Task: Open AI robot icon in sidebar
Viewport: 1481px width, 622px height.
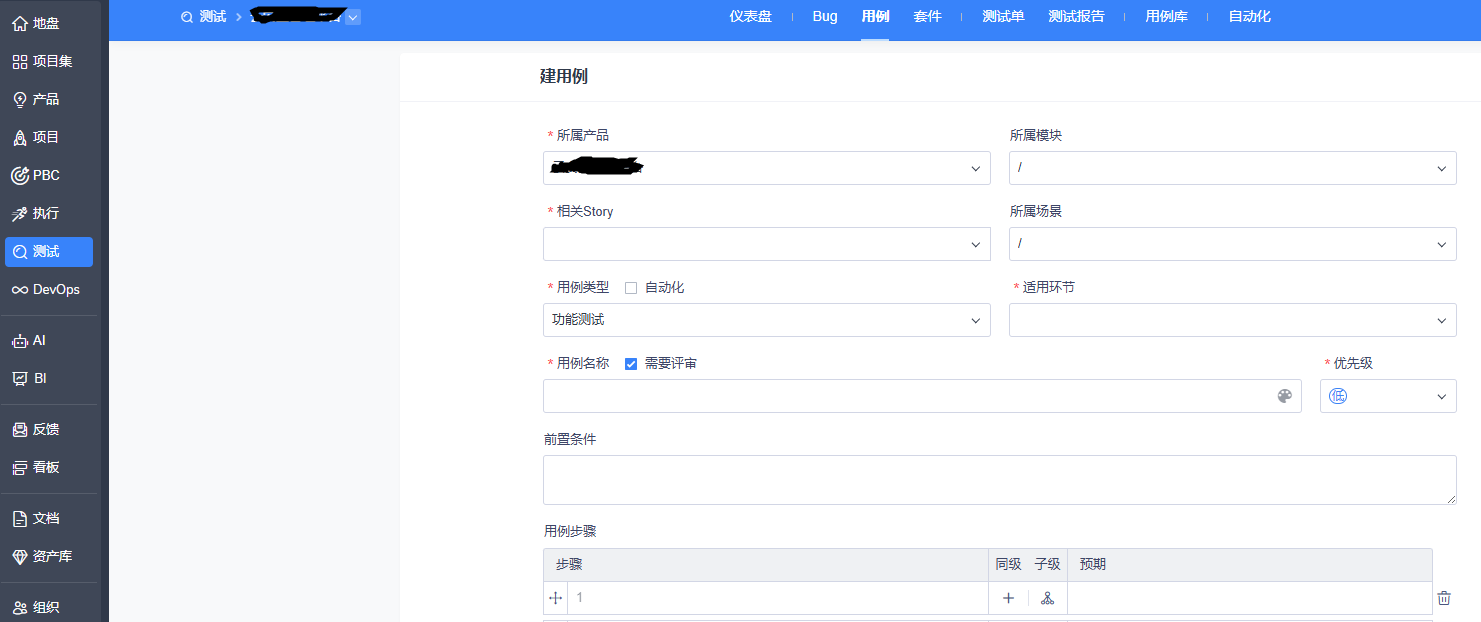Action: (20, 340)
